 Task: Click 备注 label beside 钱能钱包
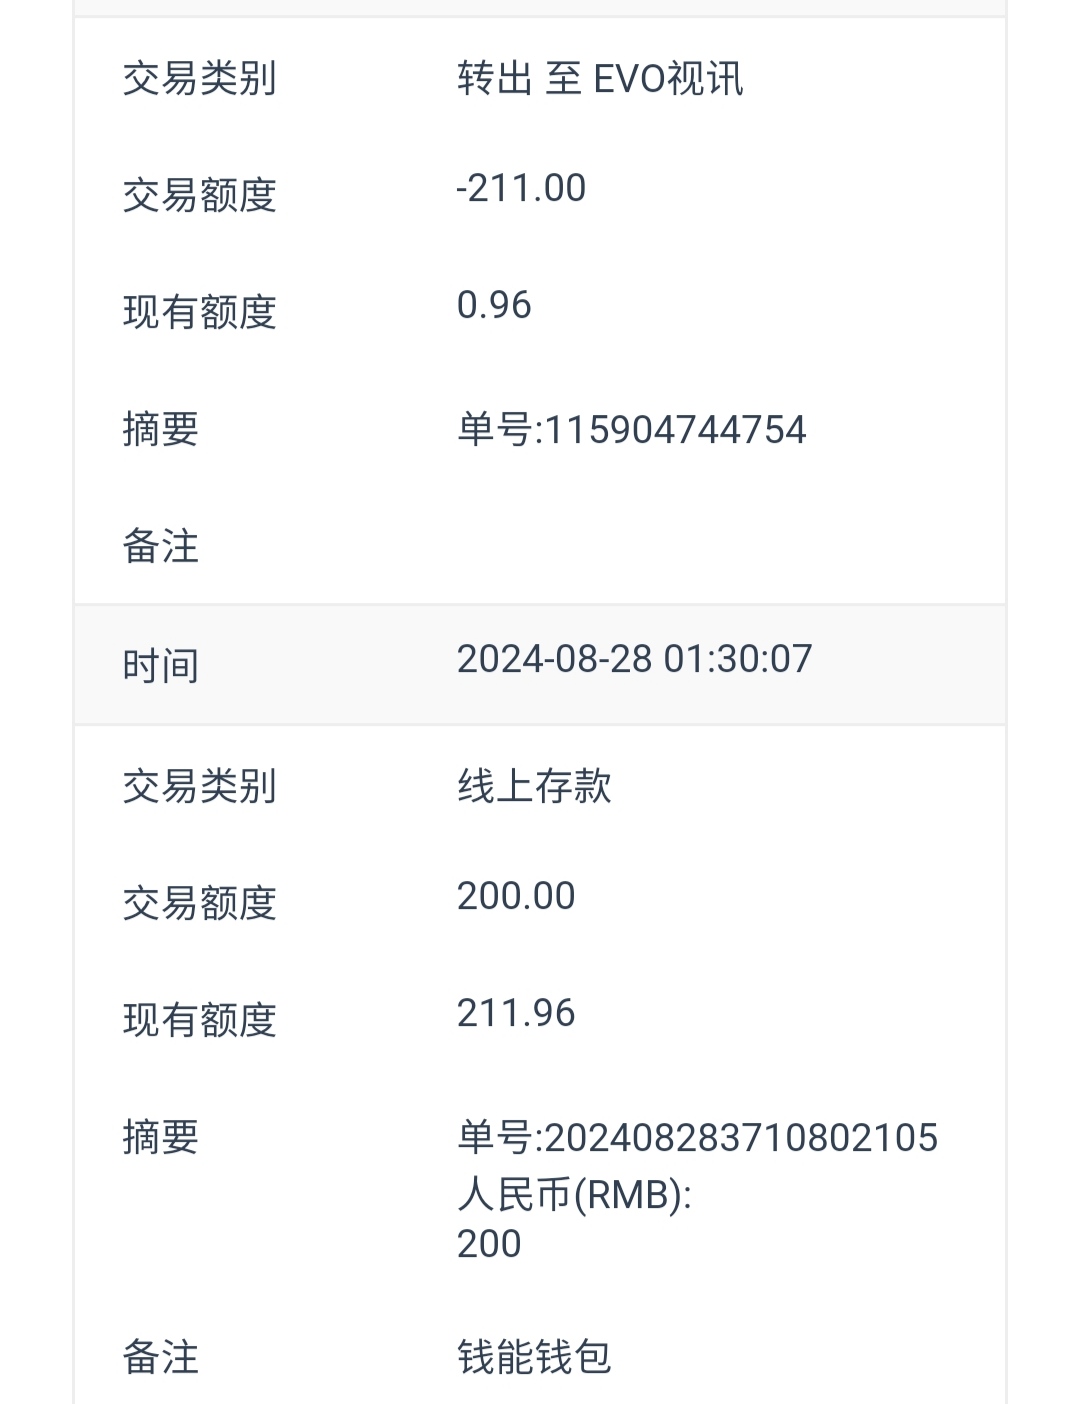click(x=160, y=1357)
